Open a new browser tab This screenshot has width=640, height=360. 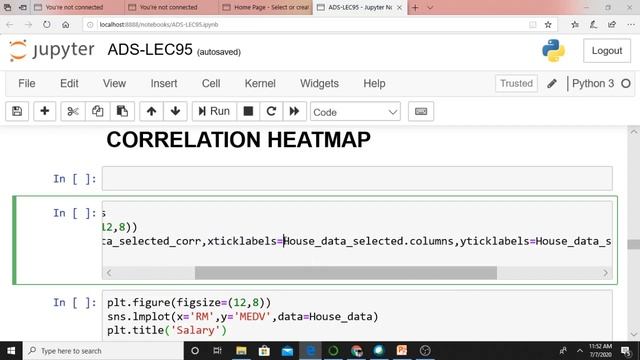click(x=415, y=7)
